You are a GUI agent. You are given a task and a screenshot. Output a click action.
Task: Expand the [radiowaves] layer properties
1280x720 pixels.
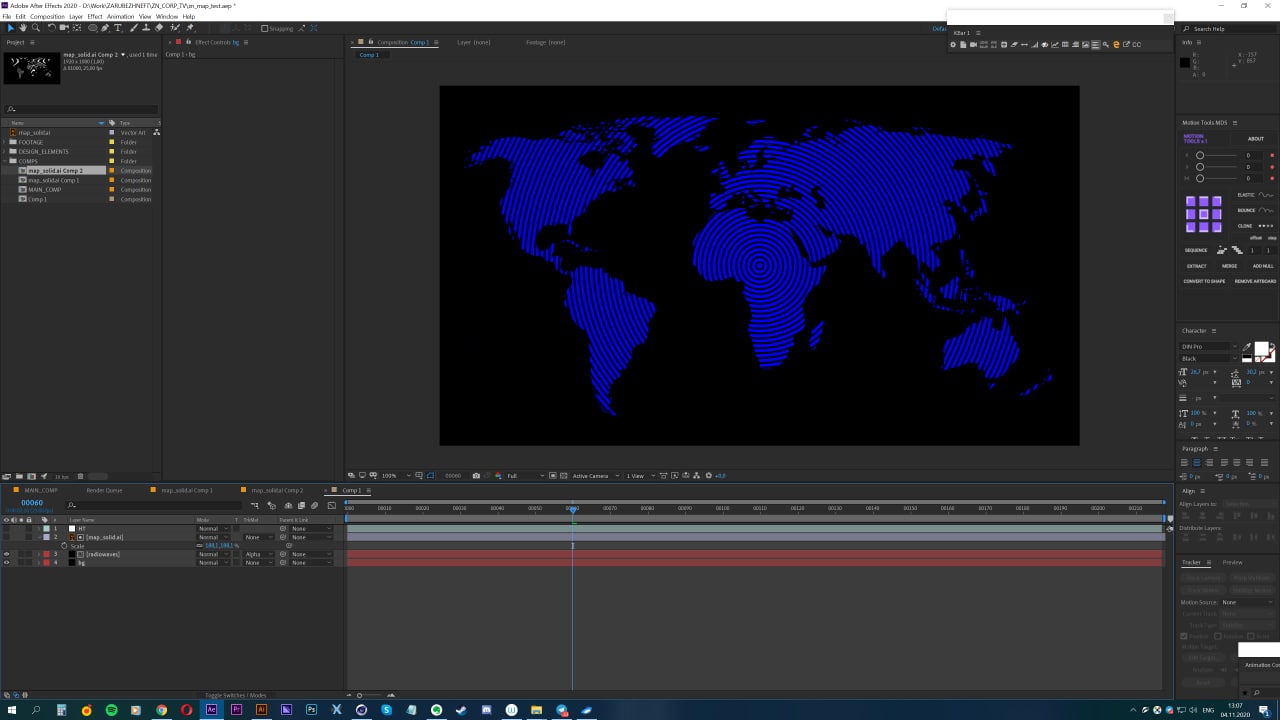coord(39,554)
